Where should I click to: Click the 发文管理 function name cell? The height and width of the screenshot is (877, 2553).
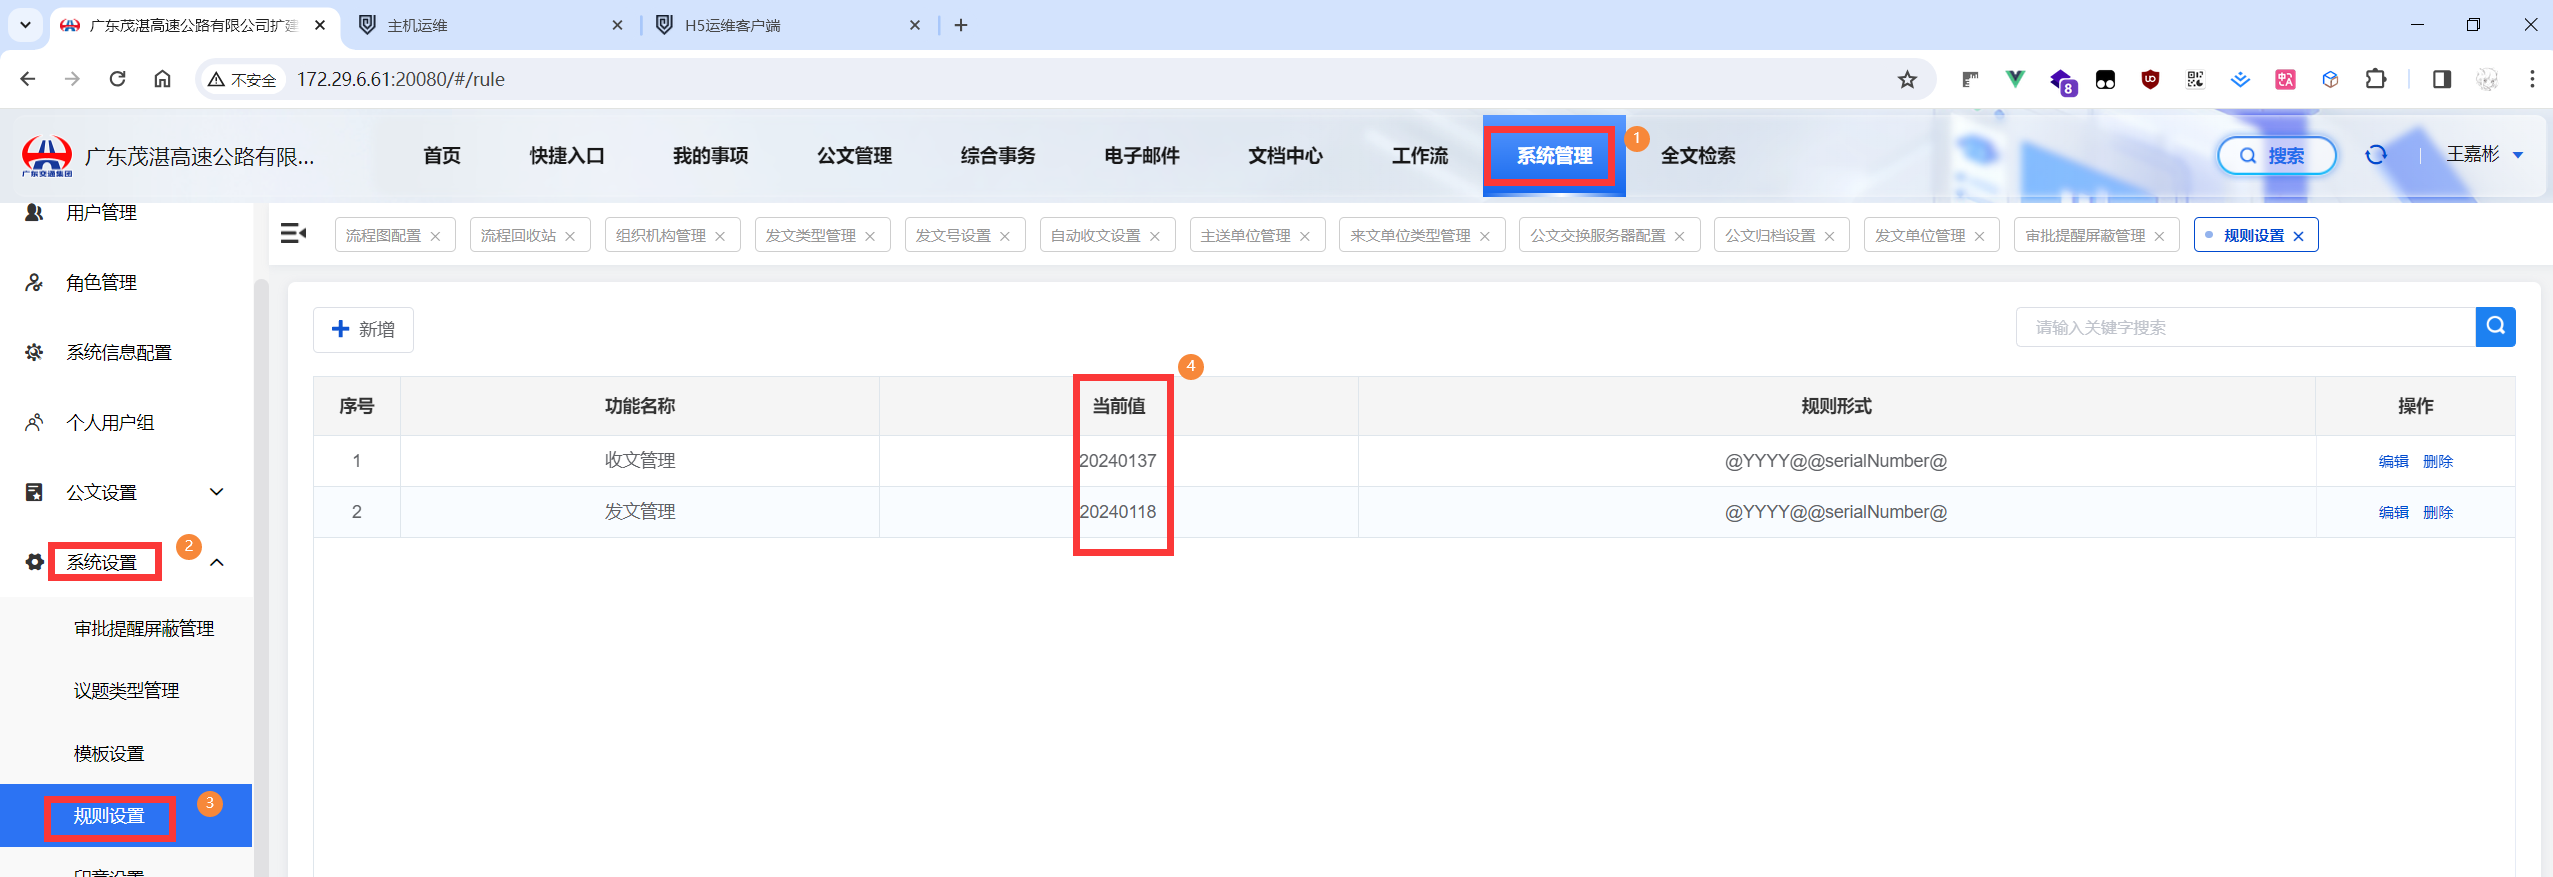[640, 512]
